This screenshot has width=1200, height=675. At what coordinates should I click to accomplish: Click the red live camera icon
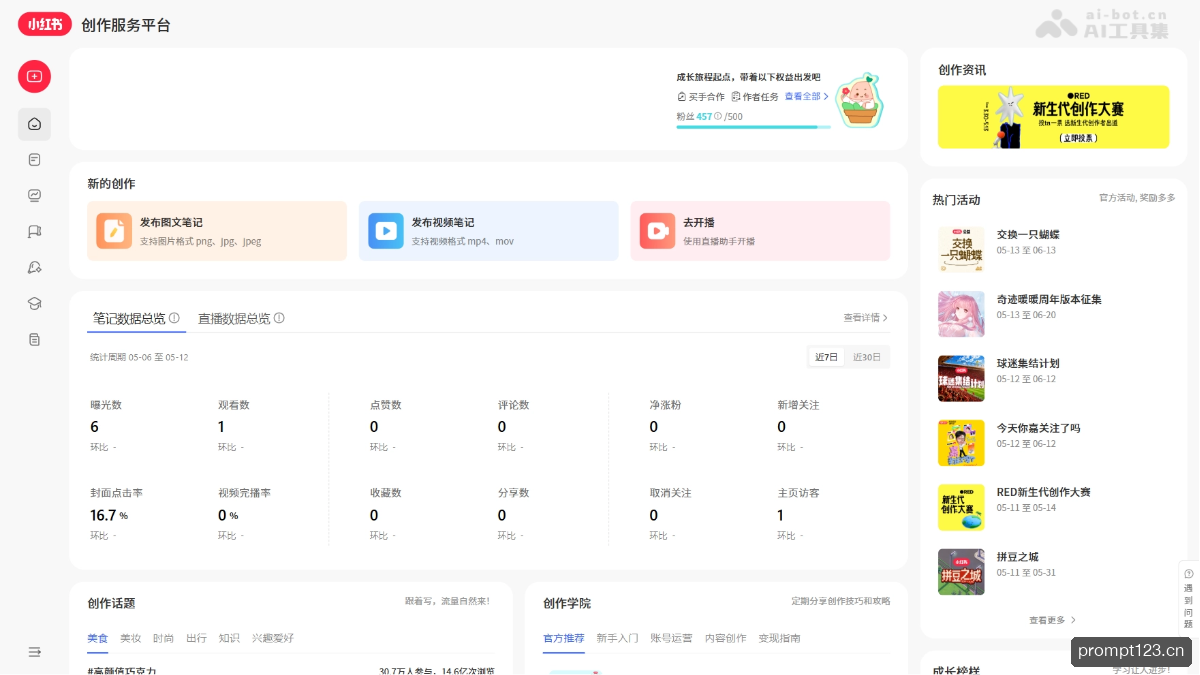coord(657,231)
